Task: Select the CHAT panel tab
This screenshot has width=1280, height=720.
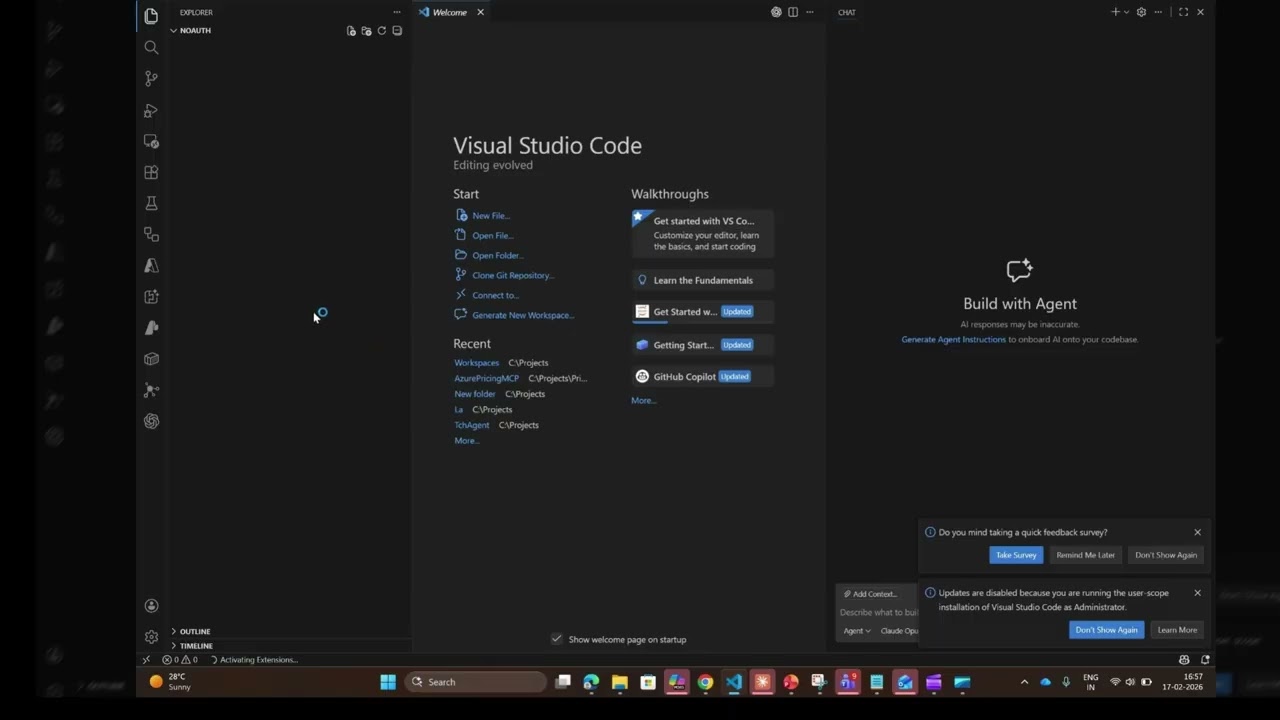Action: point(847,12)
